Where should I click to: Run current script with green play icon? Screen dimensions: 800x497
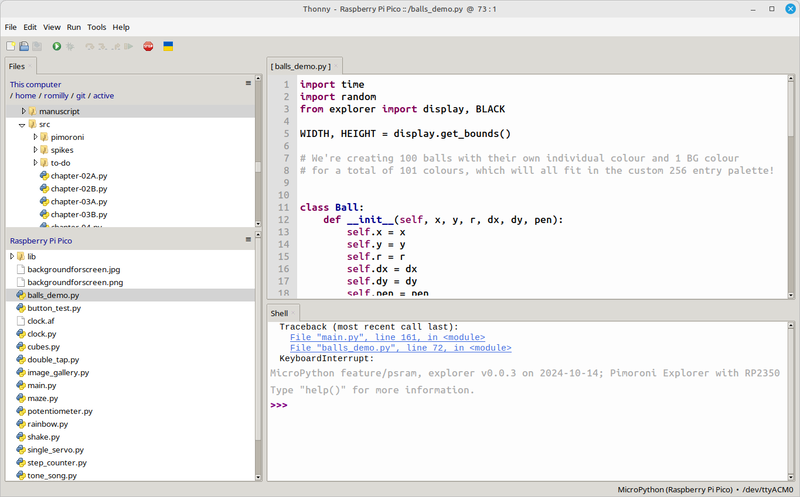coord(57,46)
